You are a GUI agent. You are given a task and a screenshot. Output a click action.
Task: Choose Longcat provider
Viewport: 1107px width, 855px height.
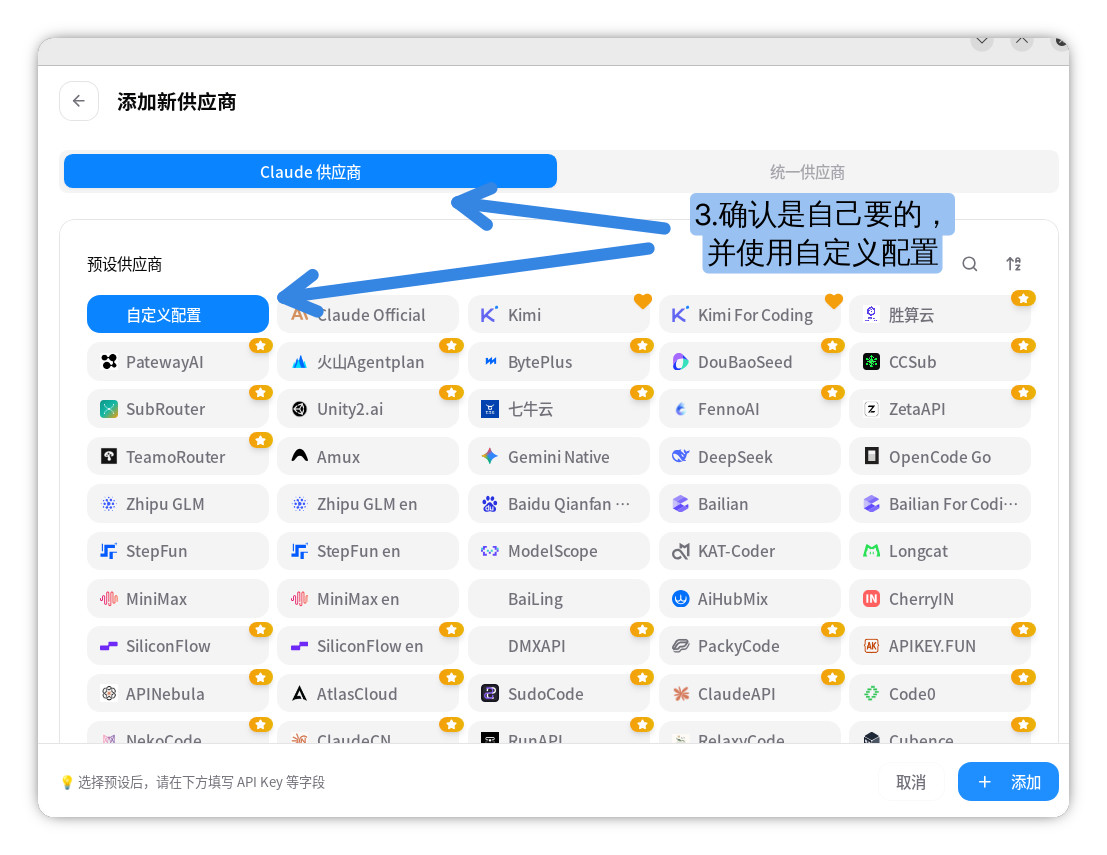(x=940, y=551)
